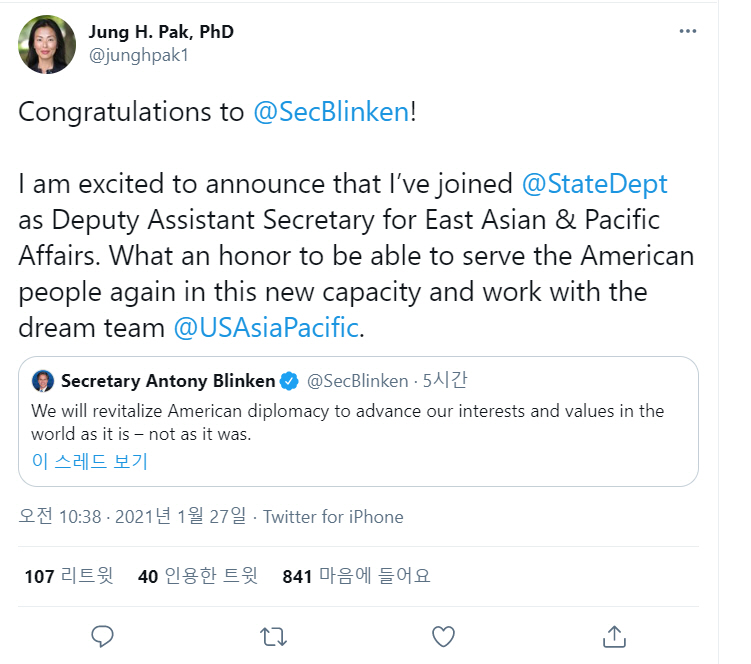View the 40 인용한 트윗 quote tweets
Image resolution: width=751 pixels, height=664 pixels.
198,575
